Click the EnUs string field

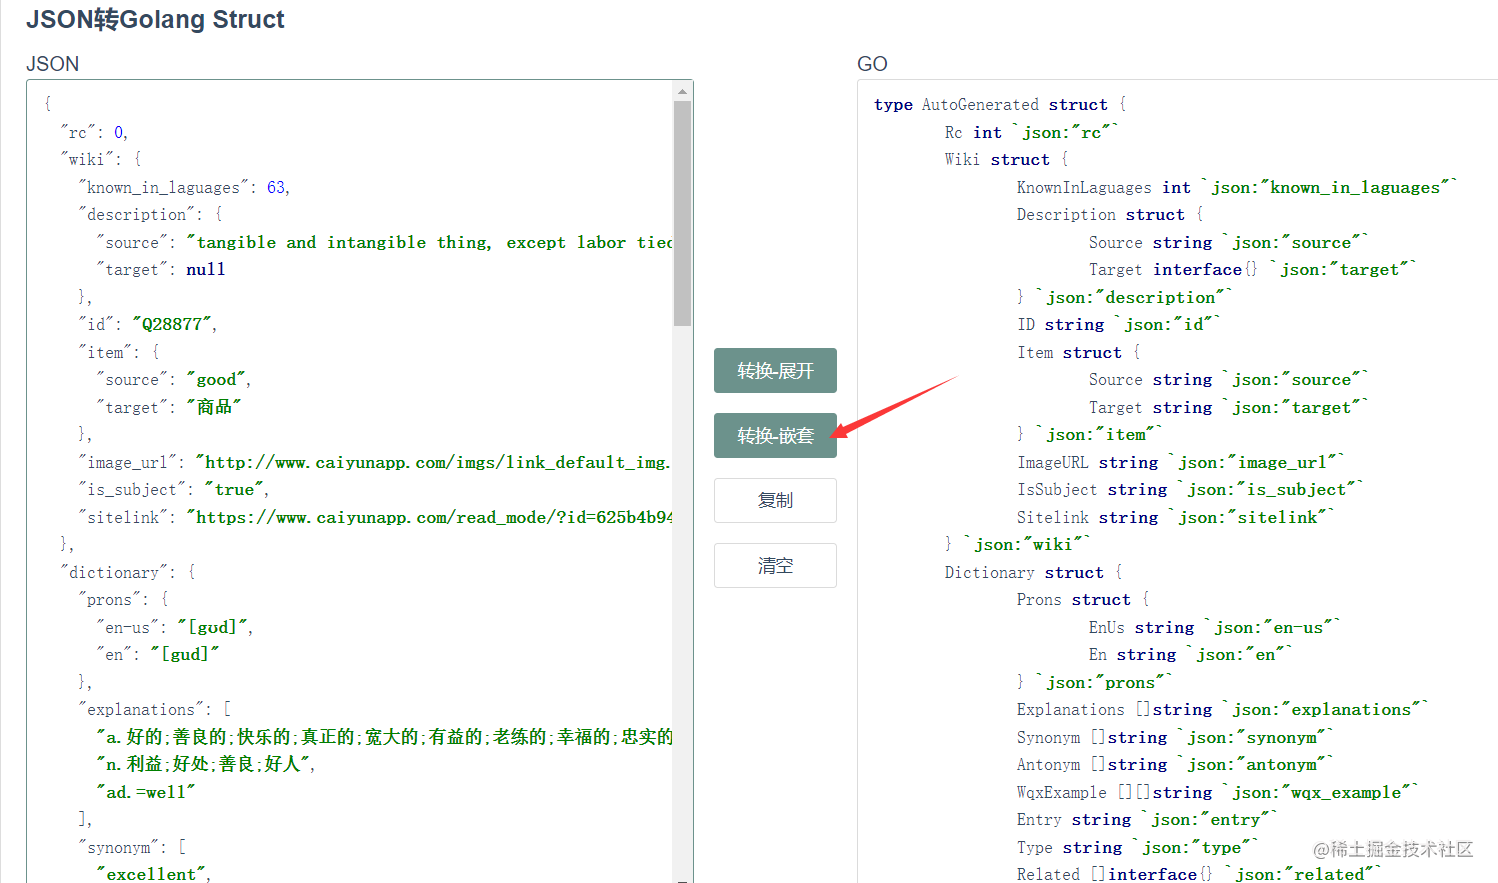click(x=1215, y=628)
